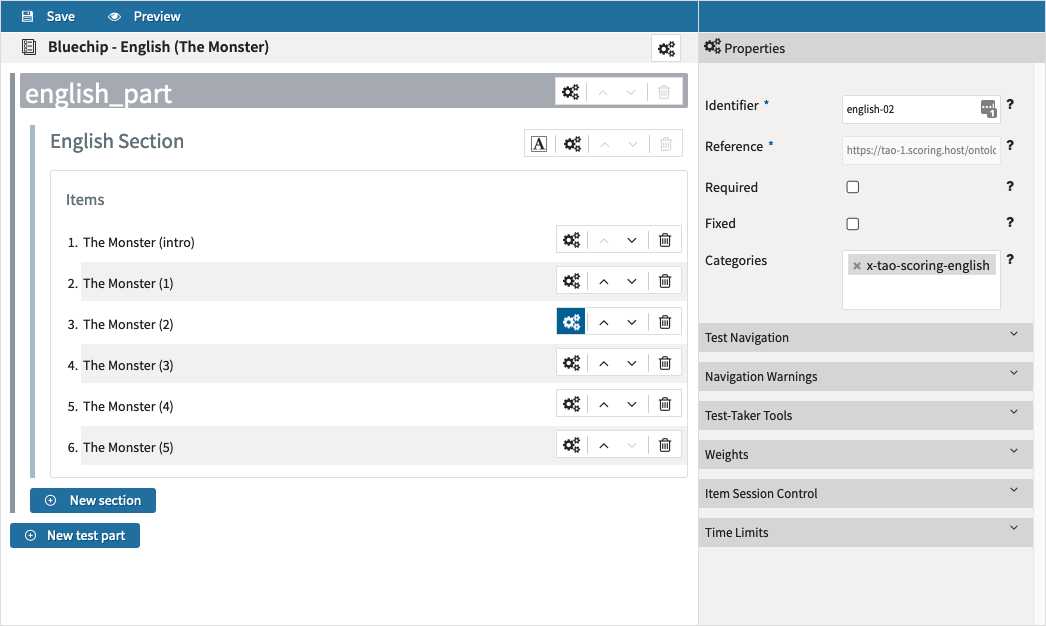This screenshot has height=626, width=1046.
Task: Open properties gear for The Monster (2)
Action: (x=571, y=322)
